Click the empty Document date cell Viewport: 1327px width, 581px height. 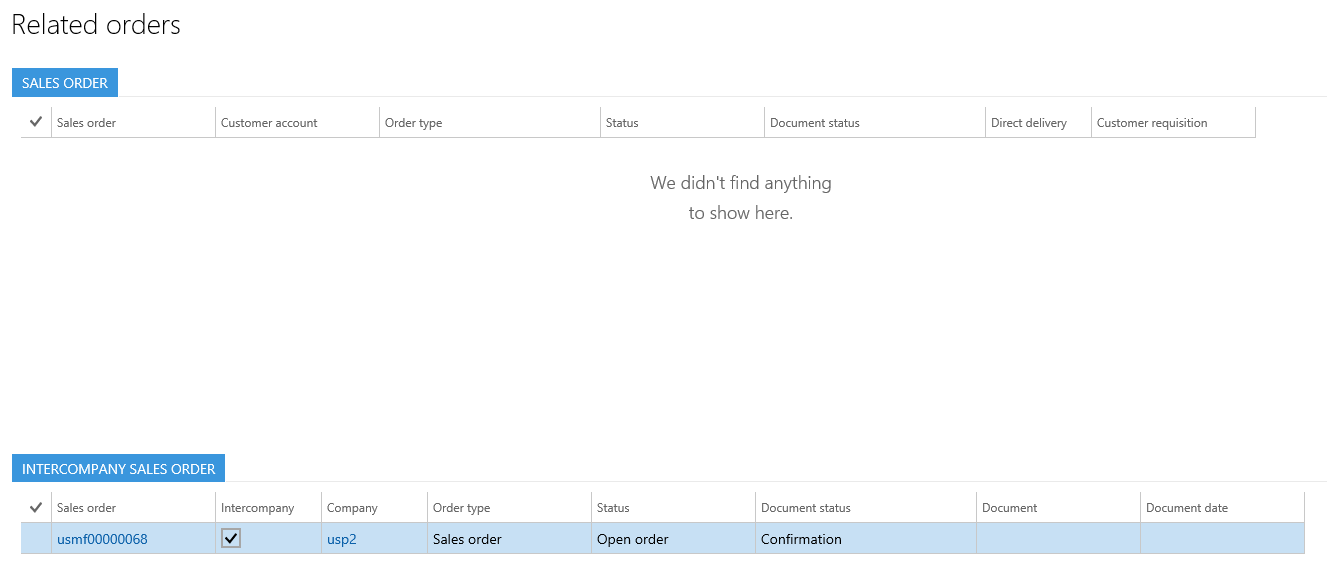(x=1221, y=539)
